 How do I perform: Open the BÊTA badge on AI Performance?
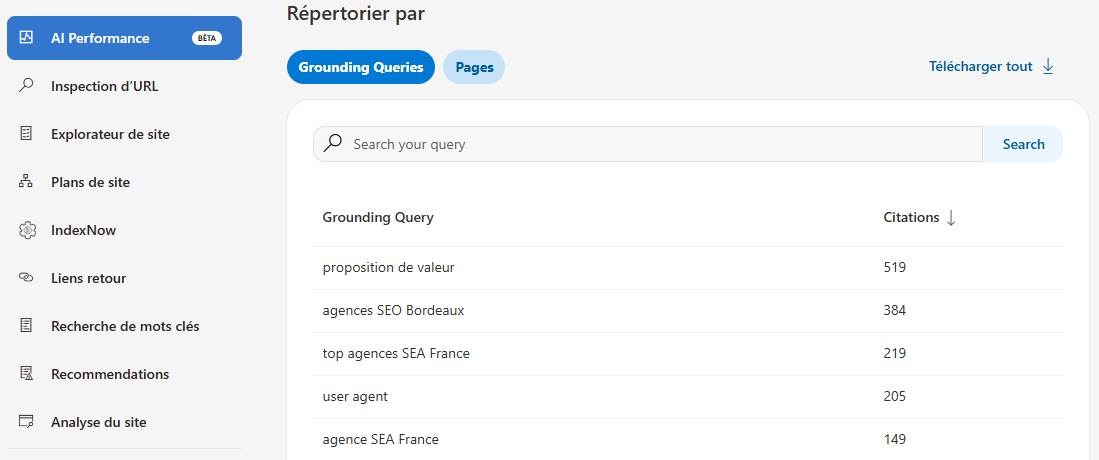(x=207, y=38)
